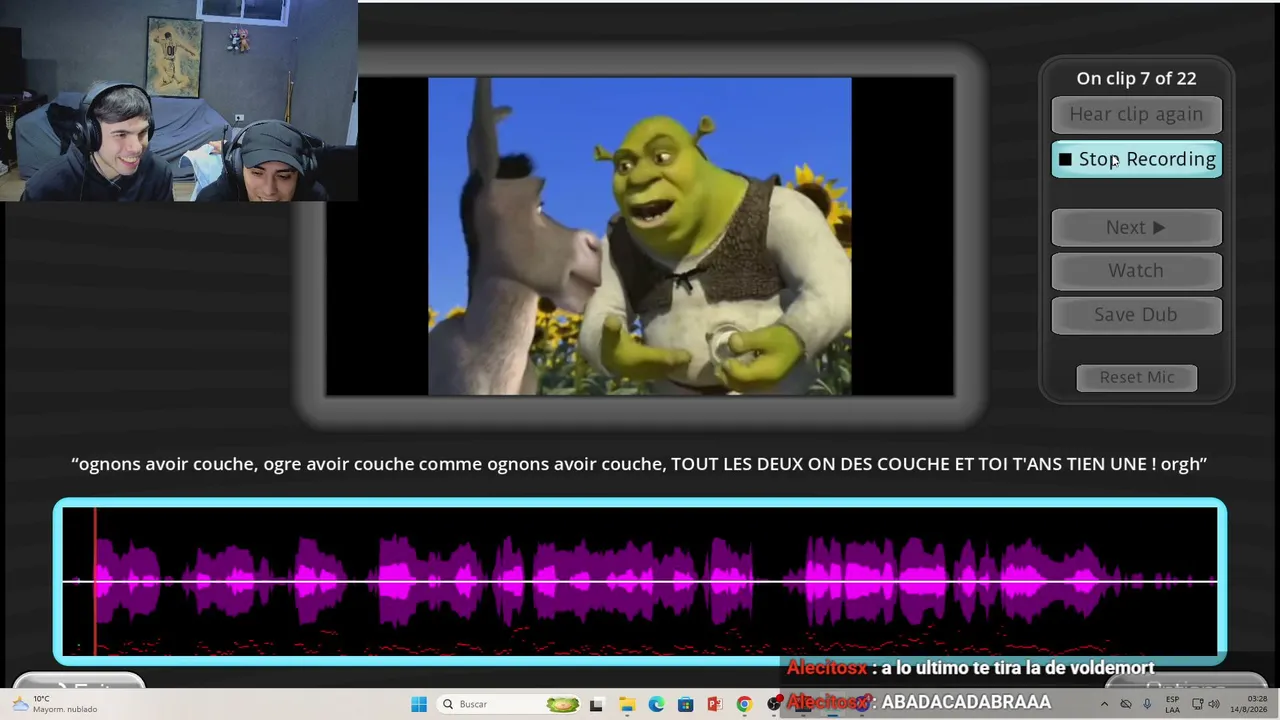Go to the Next clip
1280x720 pixels.
[1136, 227]
